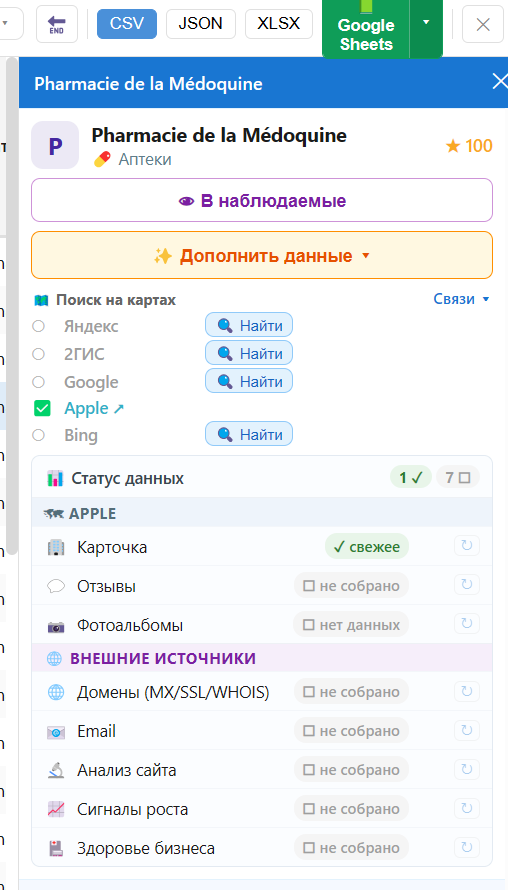Refresh the Анализ сайта row
The height and width of the screenshot is (890, 508).
click(467, 769)
